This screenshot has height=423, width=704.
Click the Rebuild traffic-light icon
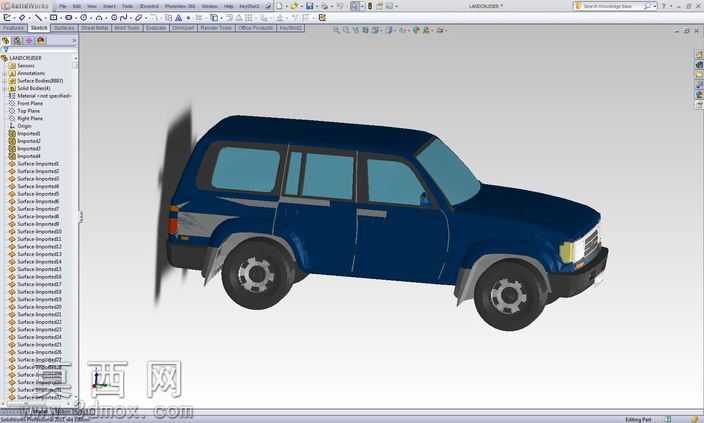click(370, 6)
